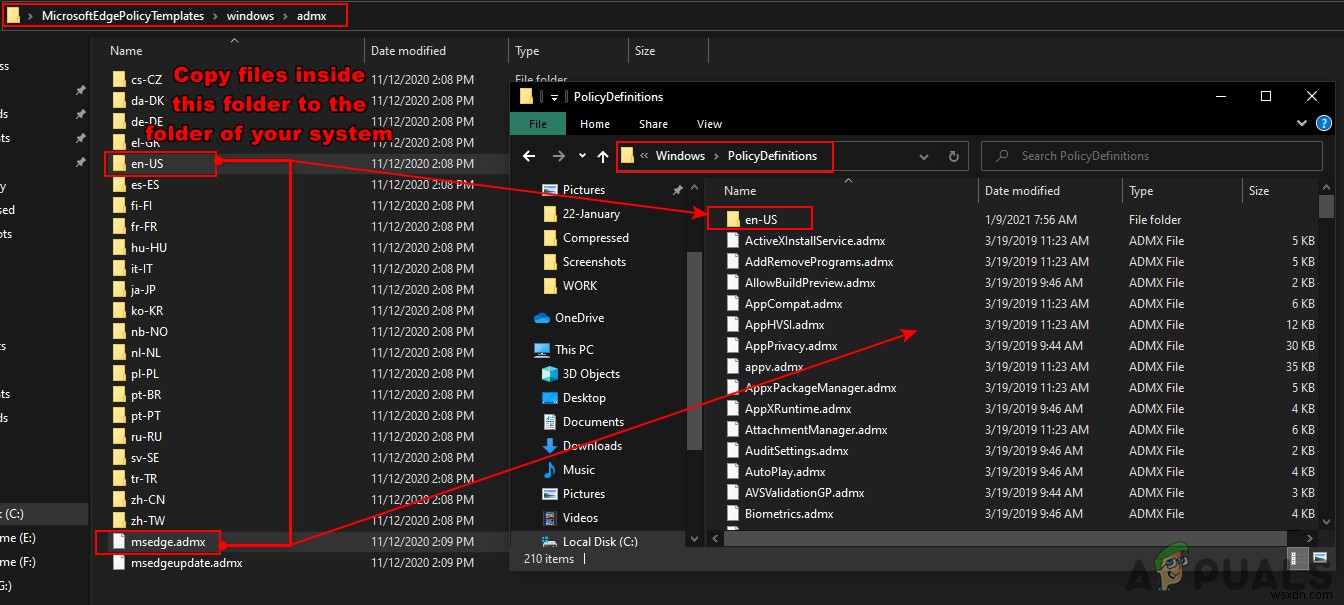Switch to details view in the status bar
The image size is (1344, 605).
point(1297,558)
